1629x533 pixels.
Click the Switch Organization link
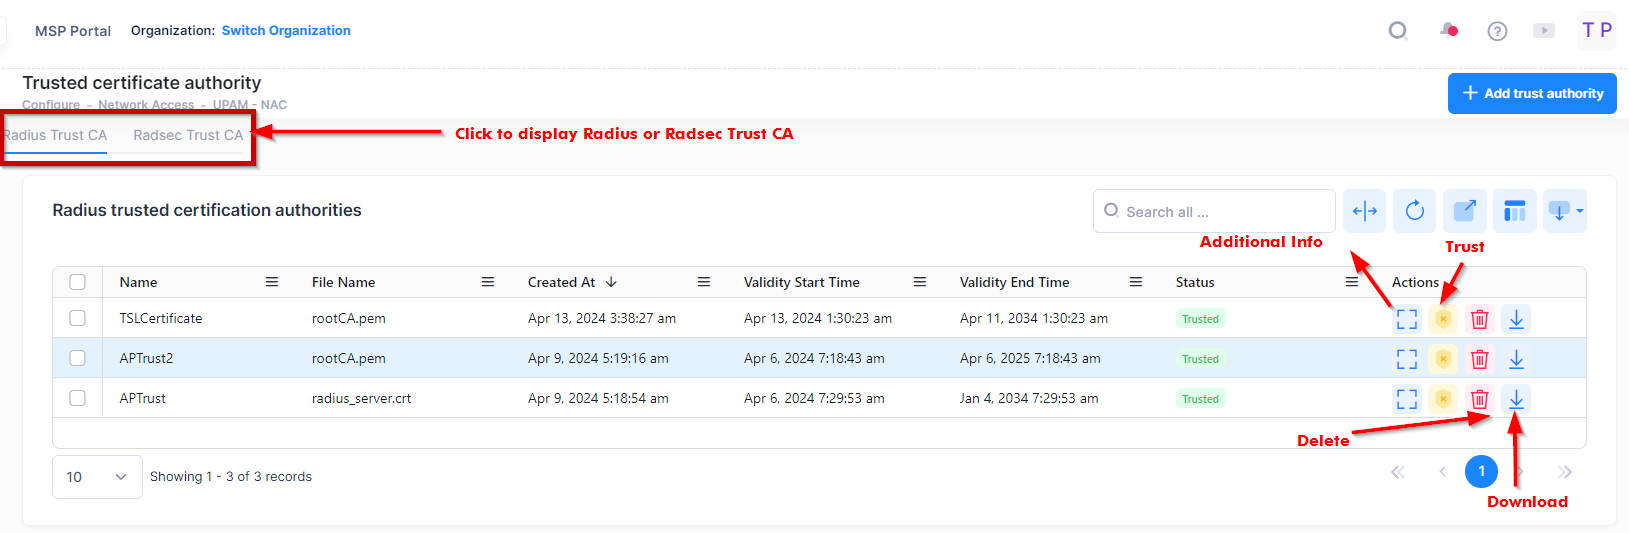[x=286, y=31]
